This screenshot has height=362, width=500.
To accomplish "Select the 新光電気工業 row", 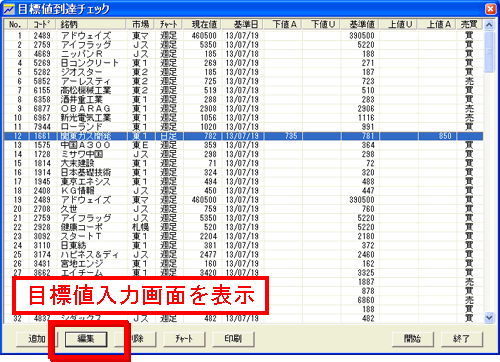I will pos(244,118).
